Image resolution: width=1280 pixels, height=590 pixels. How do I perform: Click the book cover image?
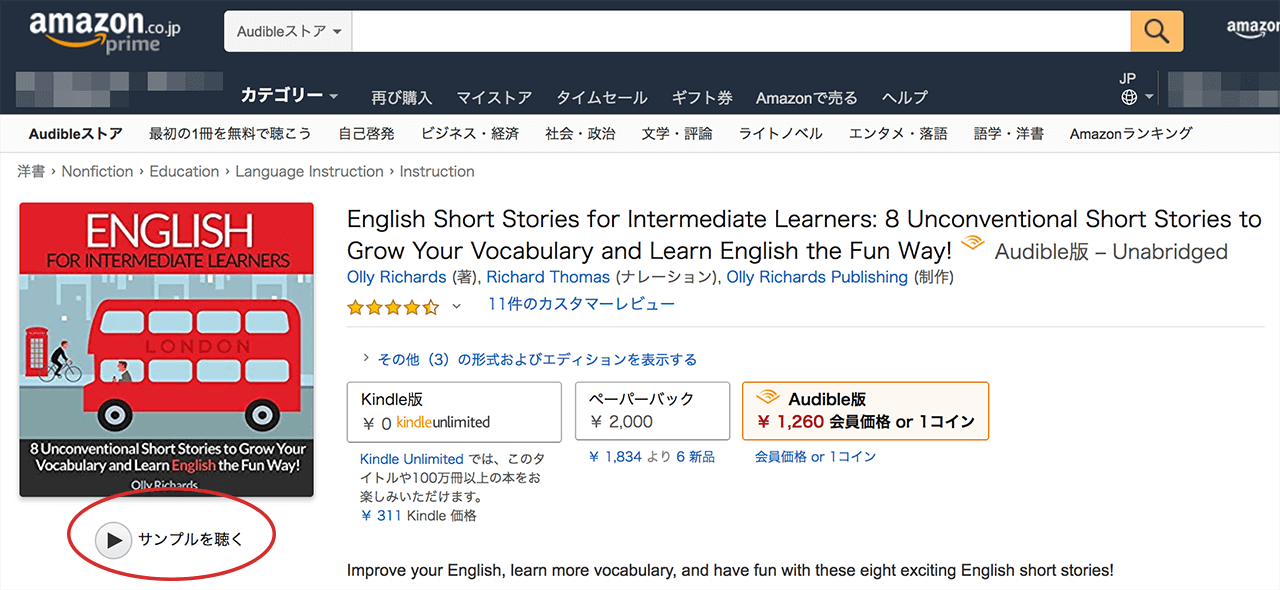(166, 350)
